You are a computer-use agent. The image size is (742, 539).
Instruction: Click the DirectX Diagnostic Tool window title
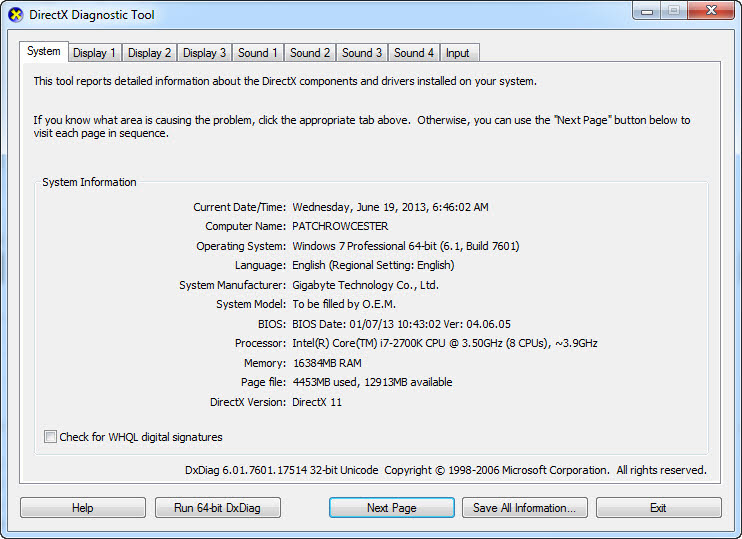(92, 15)
